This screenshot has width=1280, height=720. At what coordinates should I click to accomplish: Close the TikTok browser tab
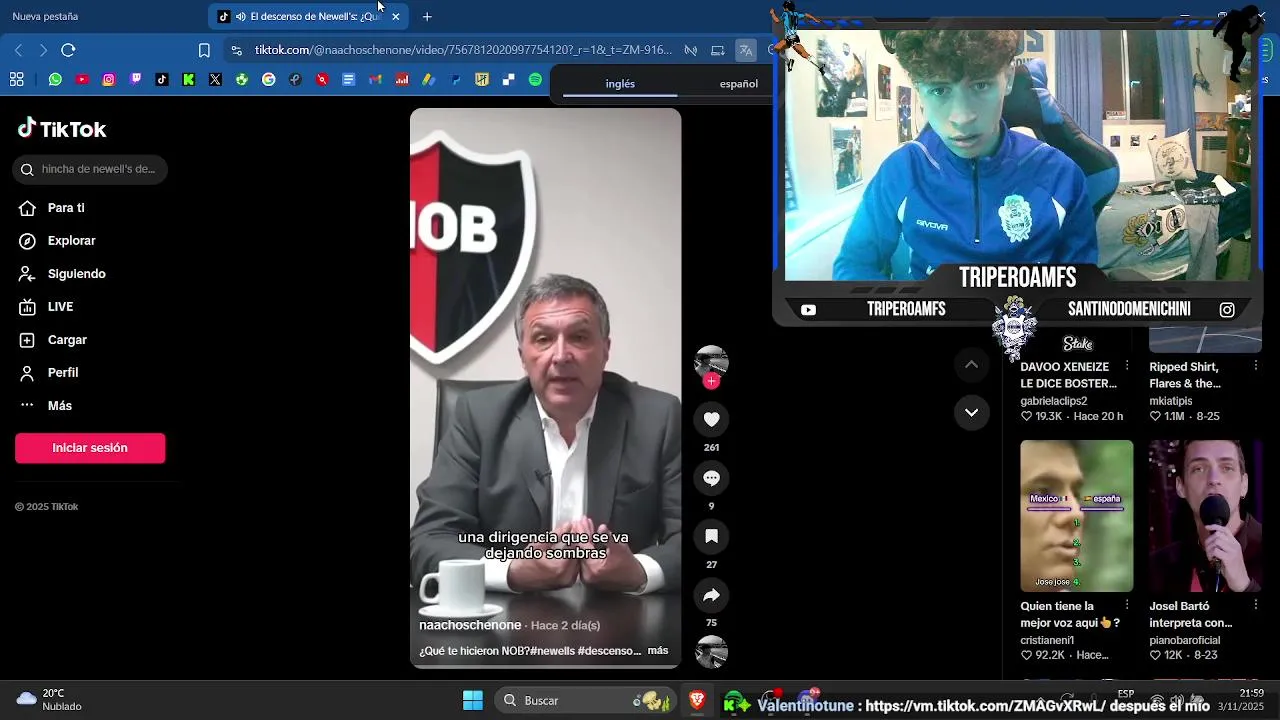(x=395, y=16)
